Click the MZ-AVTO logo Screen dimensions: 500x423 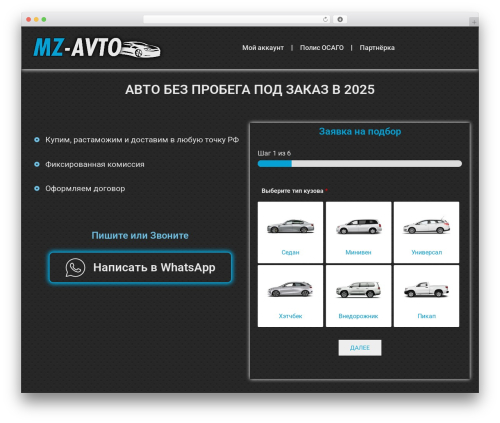click(97, 48)
